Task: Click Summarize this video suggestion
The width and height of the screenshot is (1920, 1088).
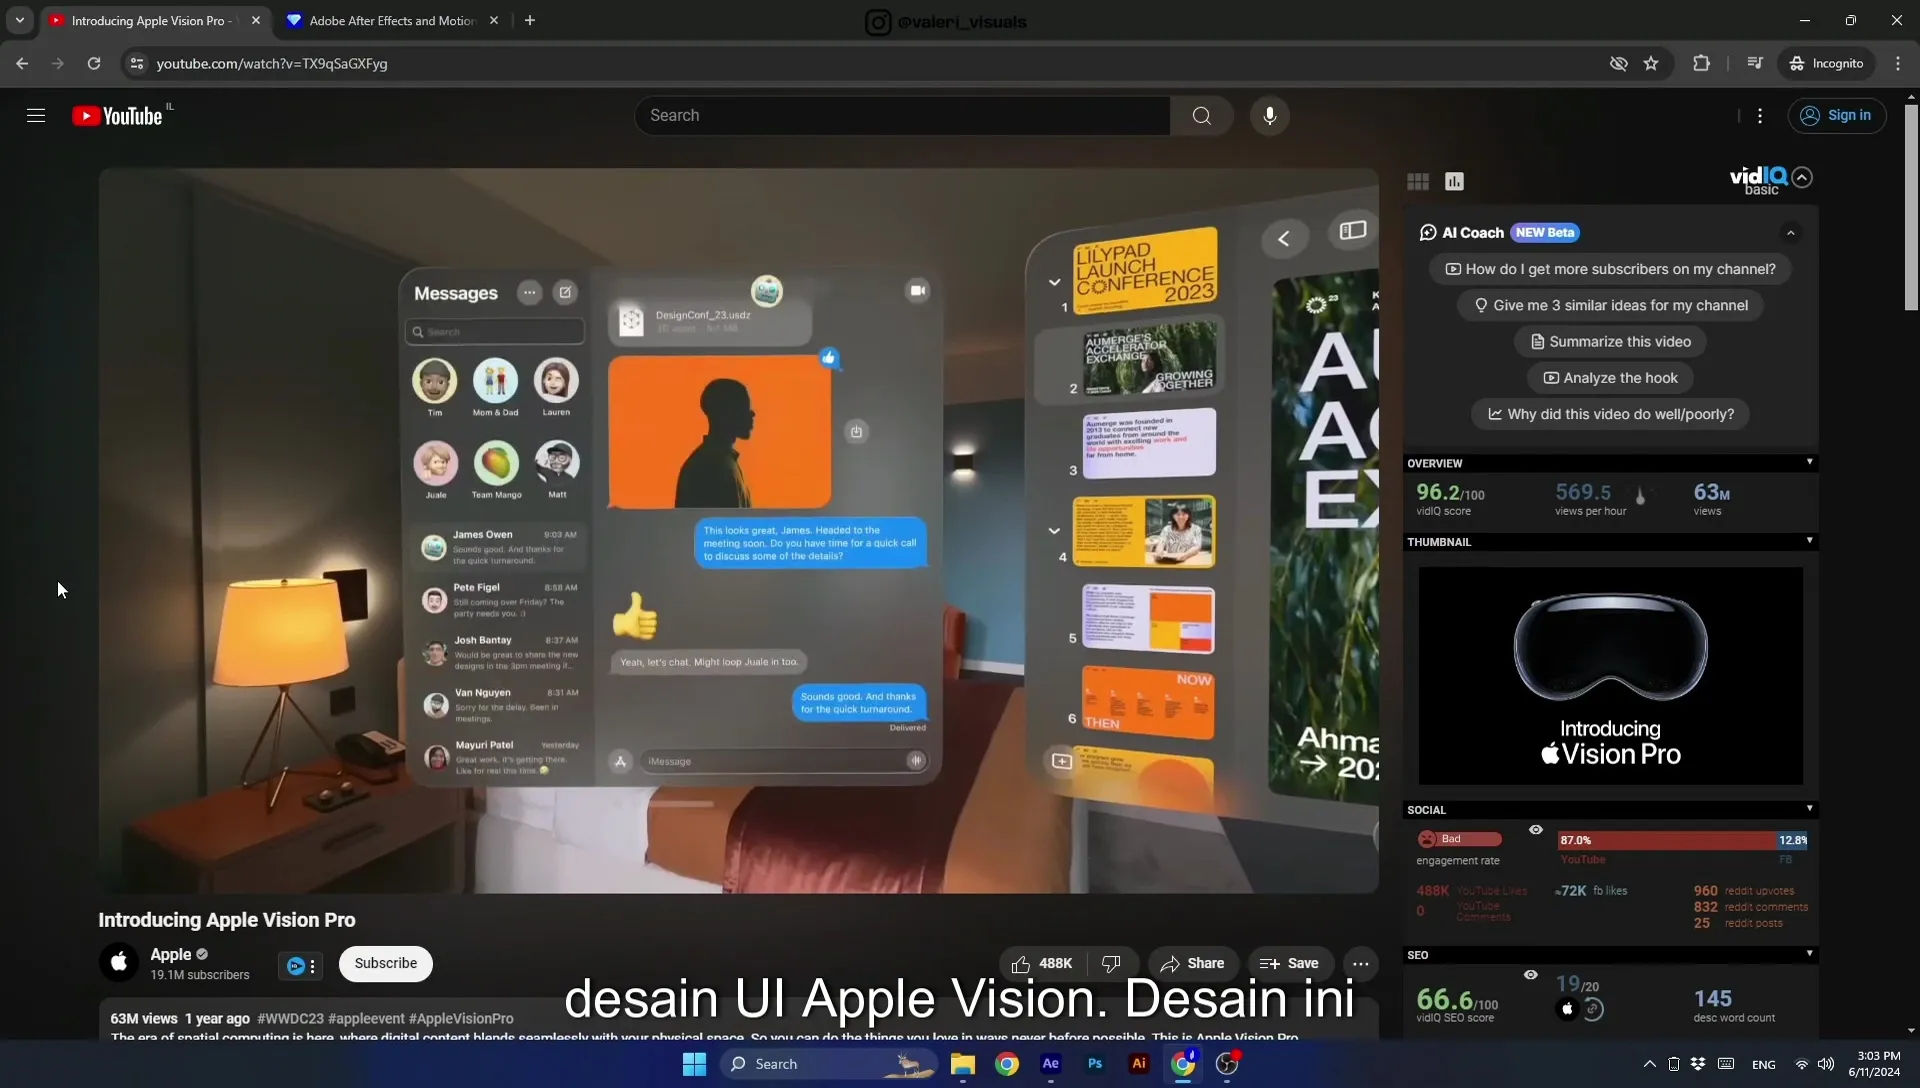Action: click(x=1610, y=342)
